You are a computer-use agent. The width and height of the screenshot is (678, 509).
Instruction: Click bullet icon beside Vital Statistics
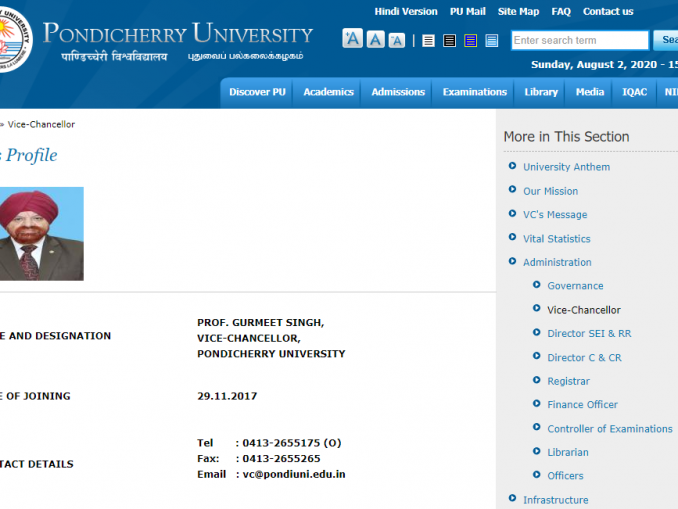pyautogui.click(x=512, y=237)
